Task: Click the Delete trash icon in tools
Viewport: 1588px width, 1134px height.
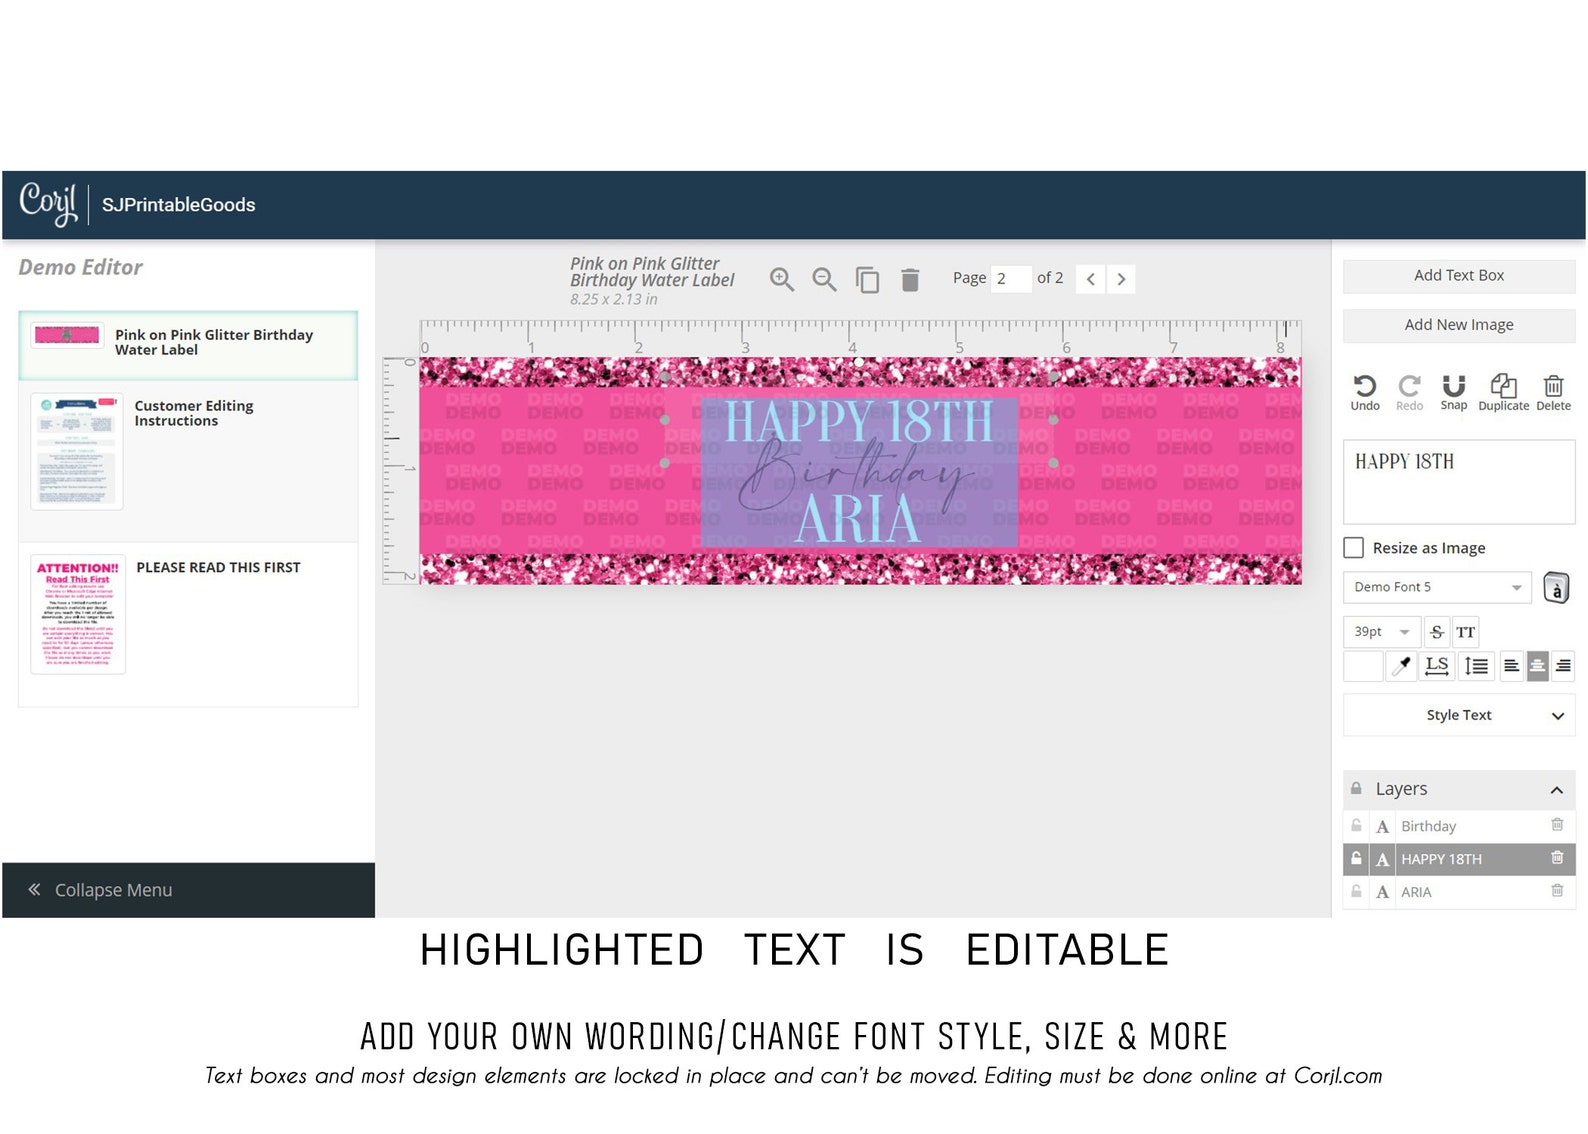Action: pyautogui.click(x=1553, y=392)
